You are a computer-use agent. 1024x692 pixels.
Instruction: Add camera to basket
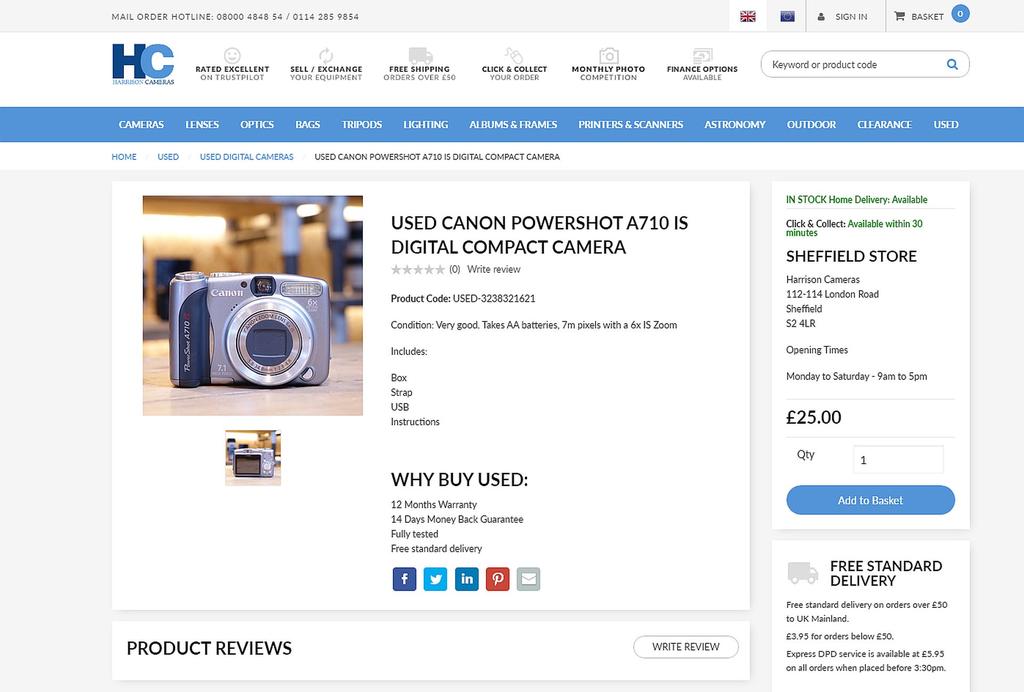(870, 500)
